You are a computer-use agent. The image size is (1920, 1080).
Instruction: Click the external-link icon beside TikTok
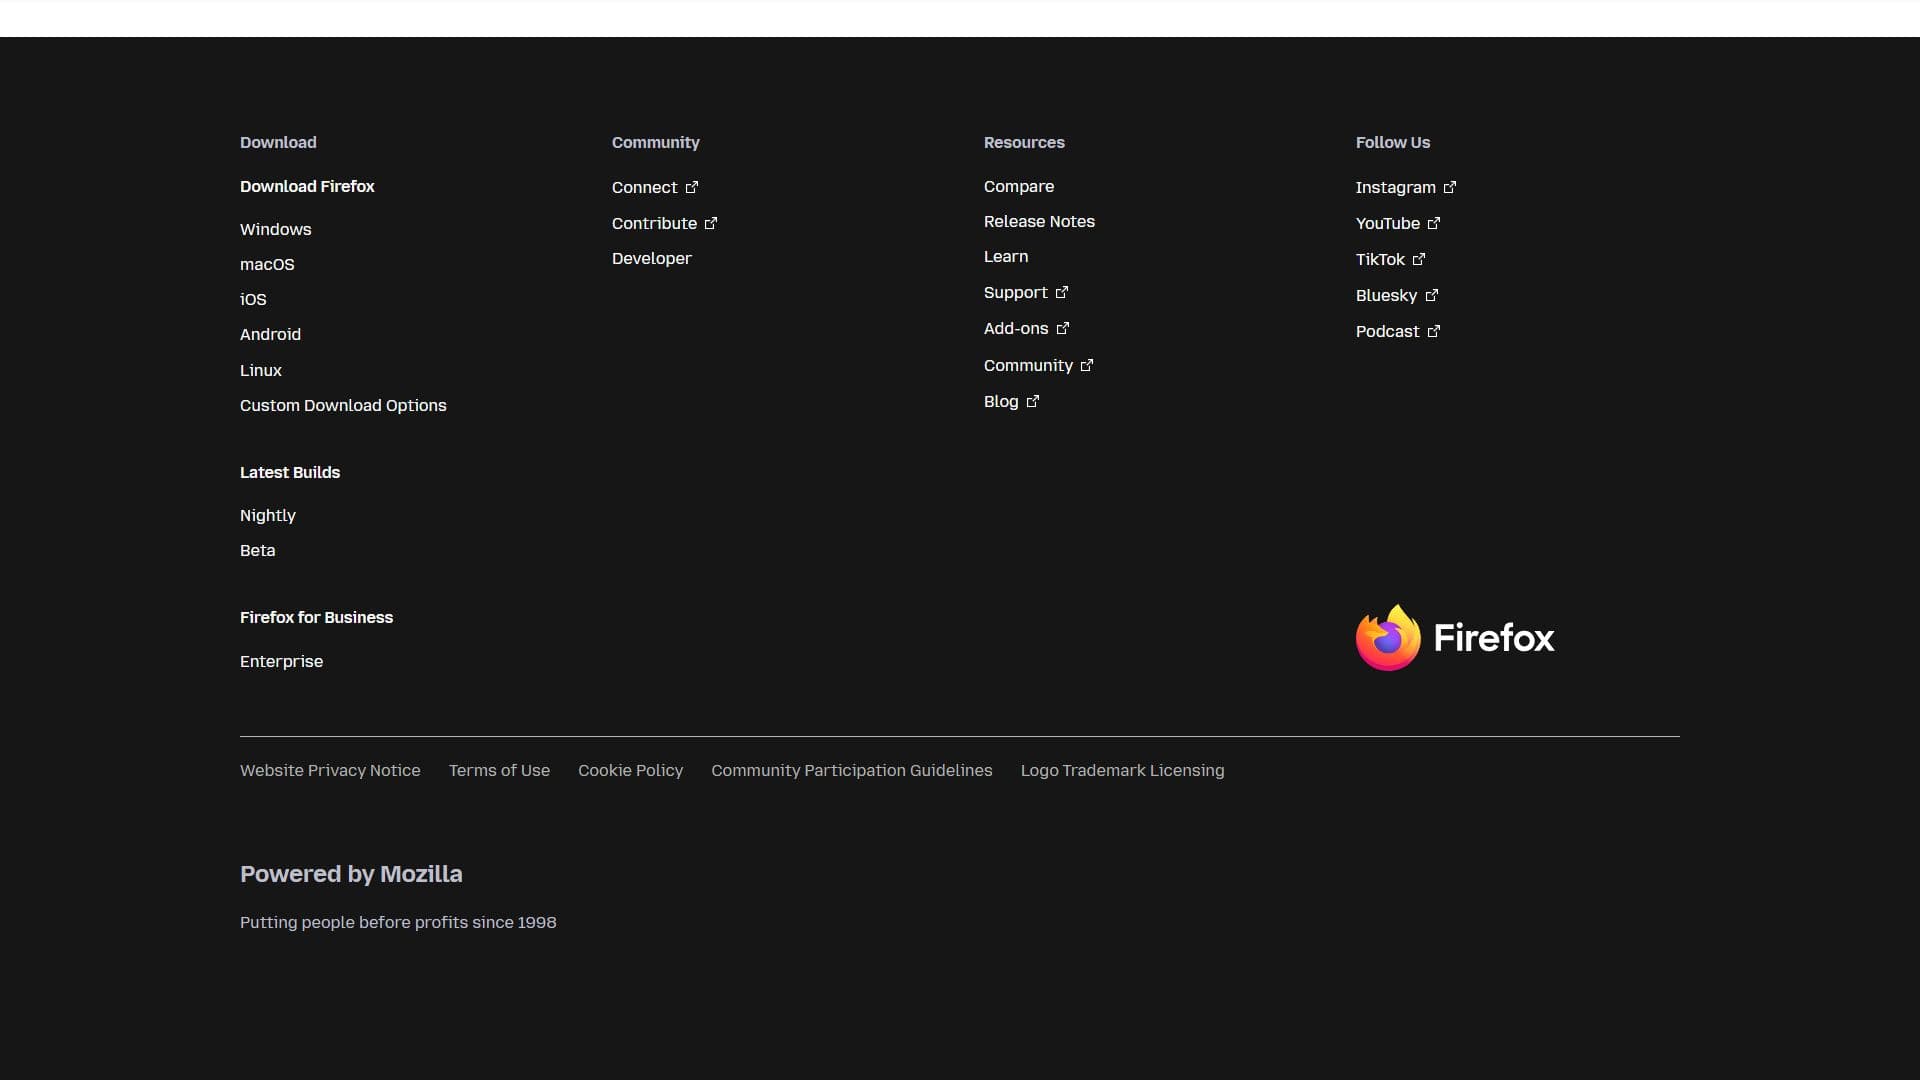tap(1419, 259)
